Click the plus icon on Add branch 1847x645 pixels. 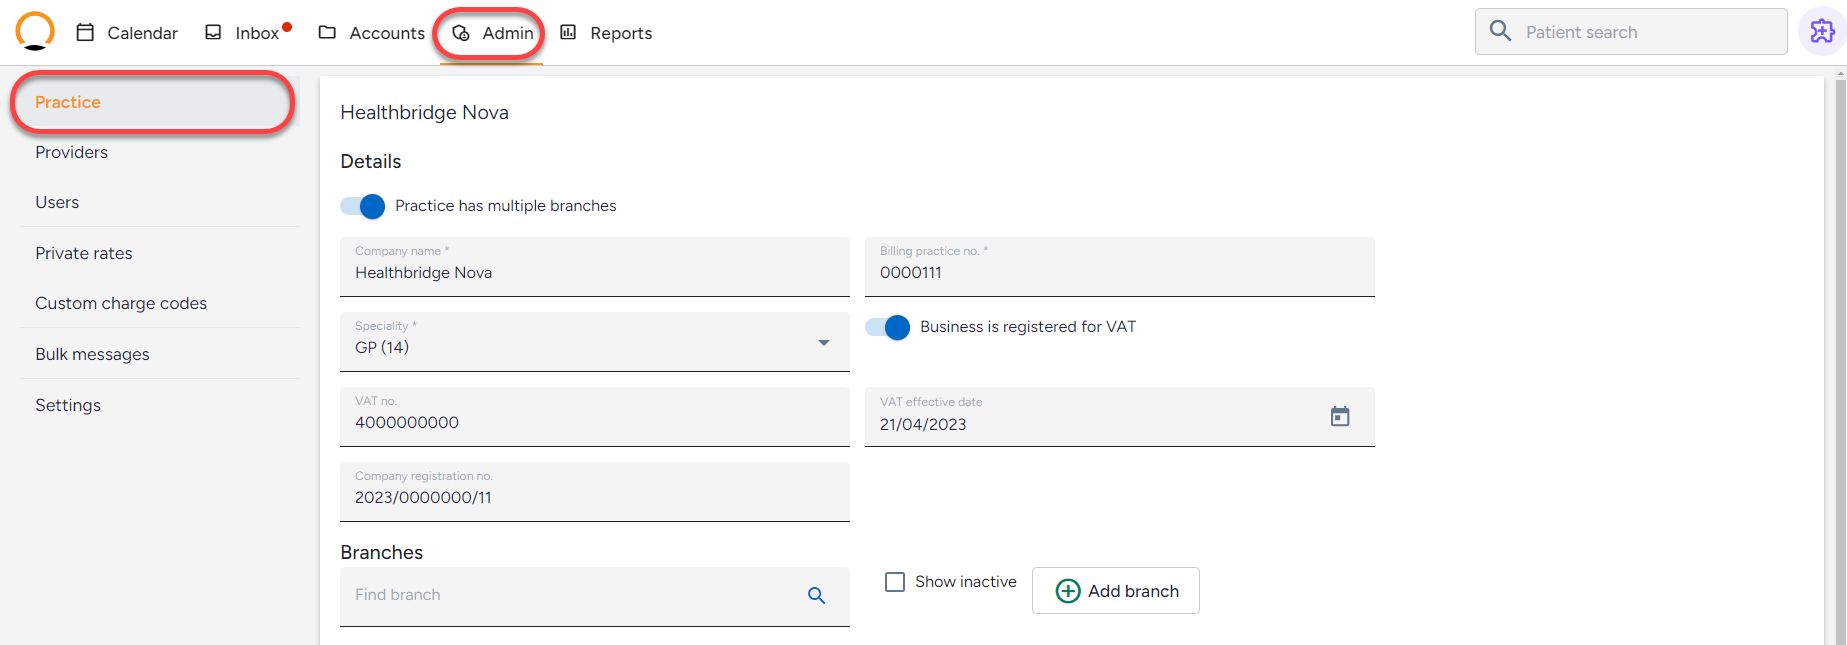tap(1068, 591)
